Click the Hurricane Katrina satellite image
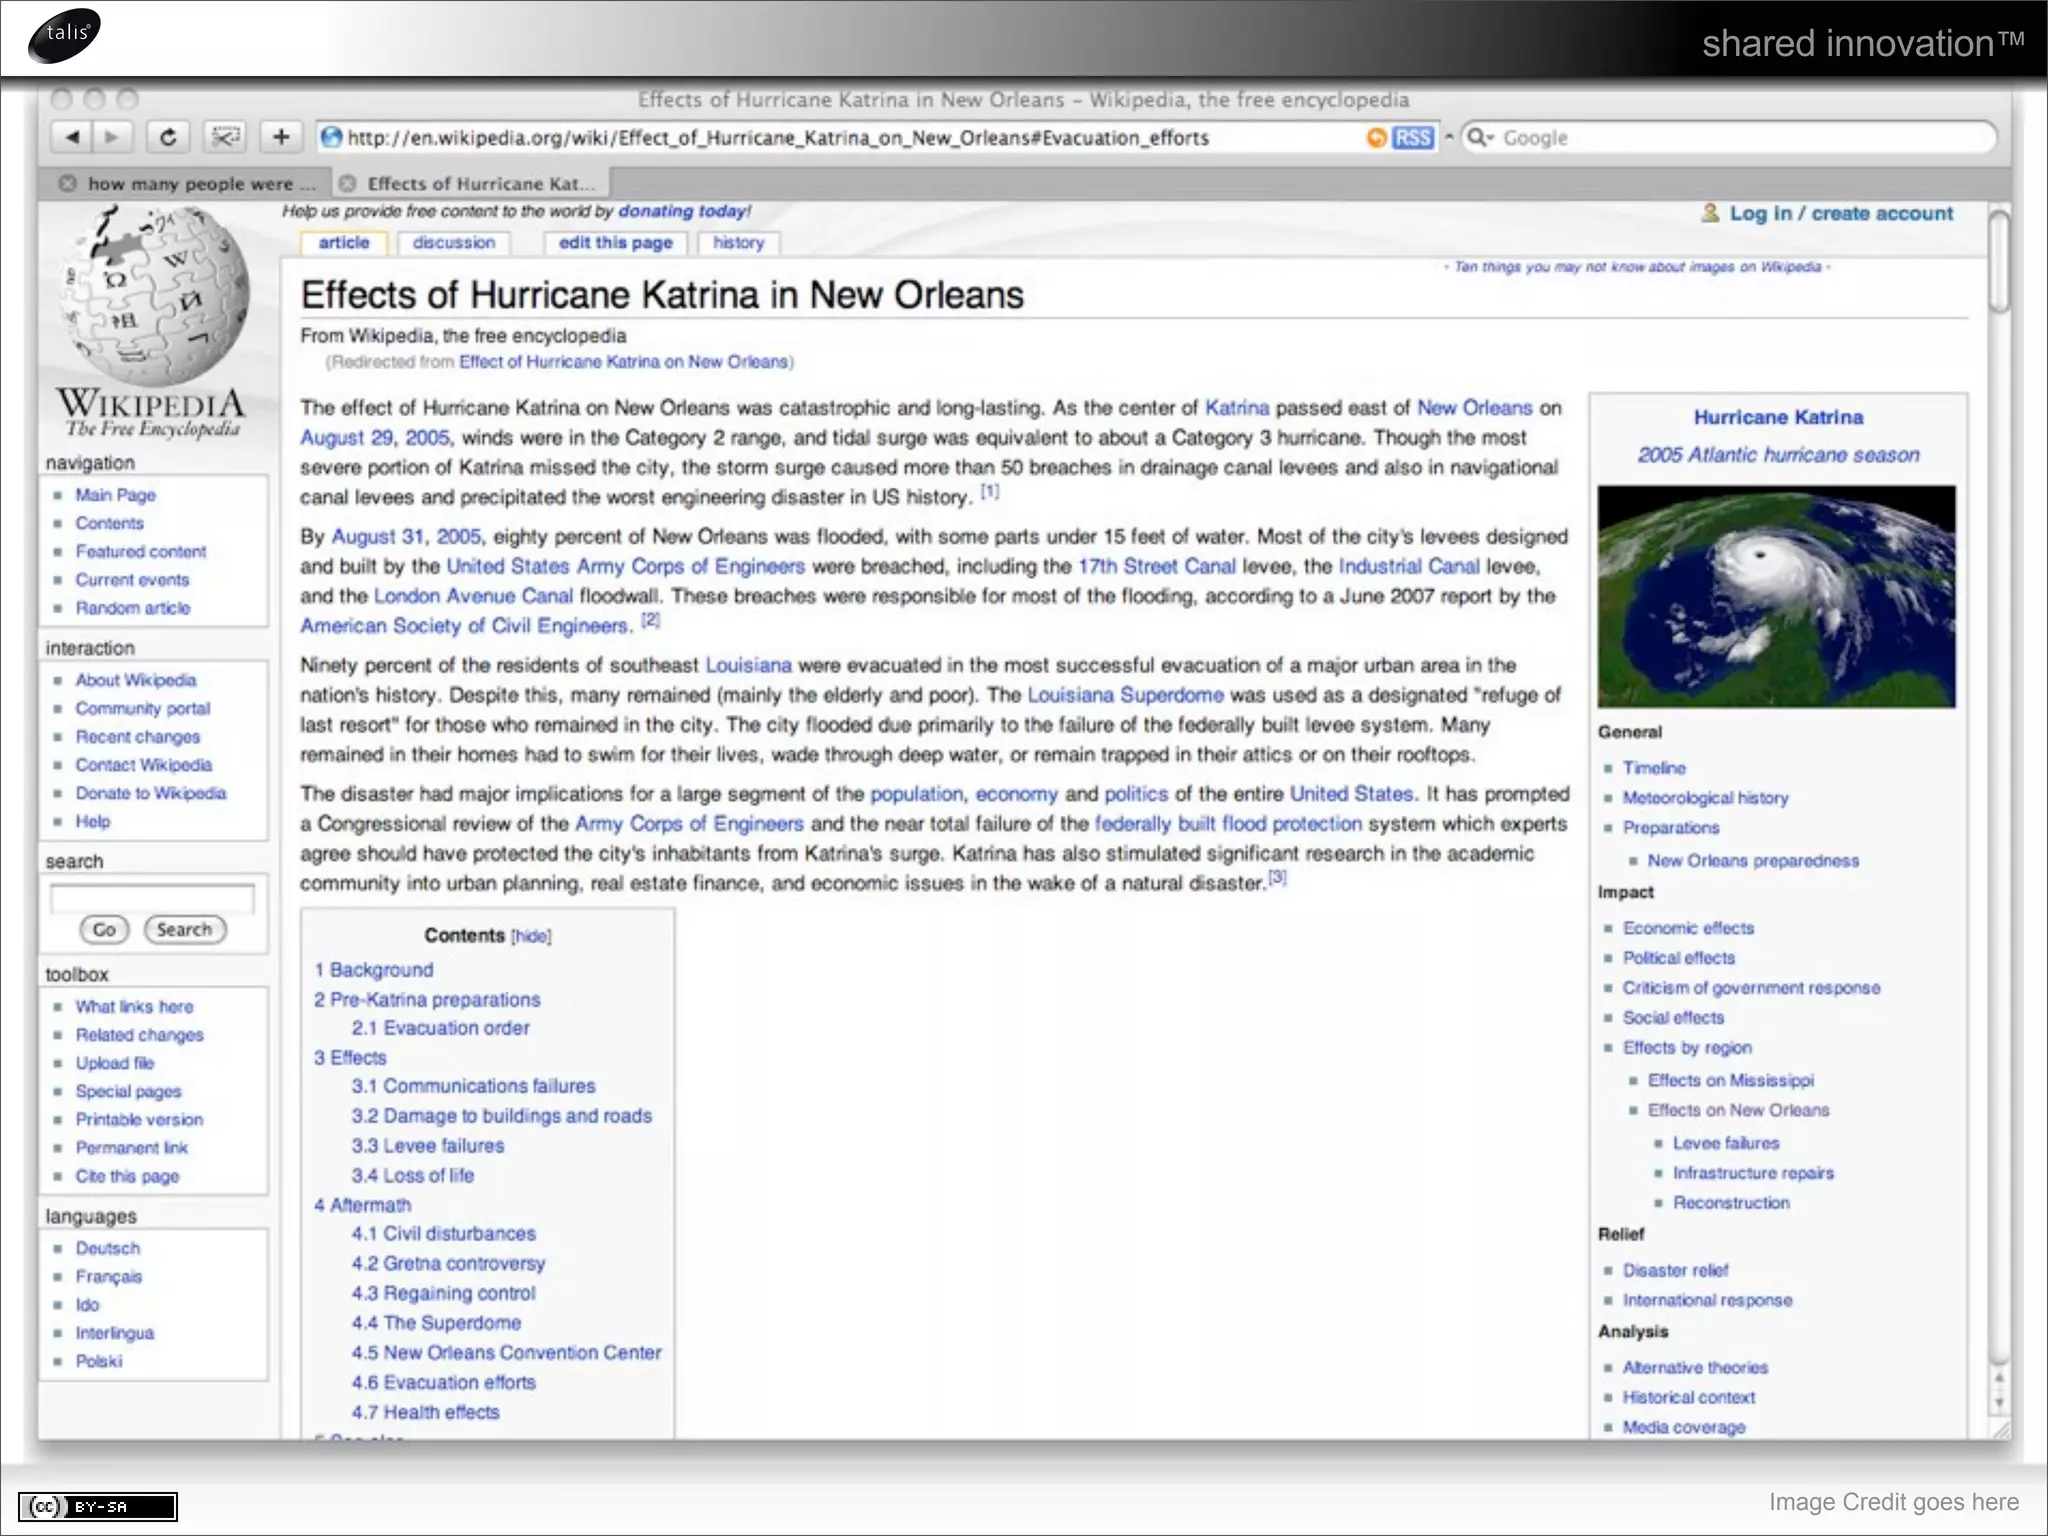The height and width of the screenshot is (1536, 2048). point(1776,597)
